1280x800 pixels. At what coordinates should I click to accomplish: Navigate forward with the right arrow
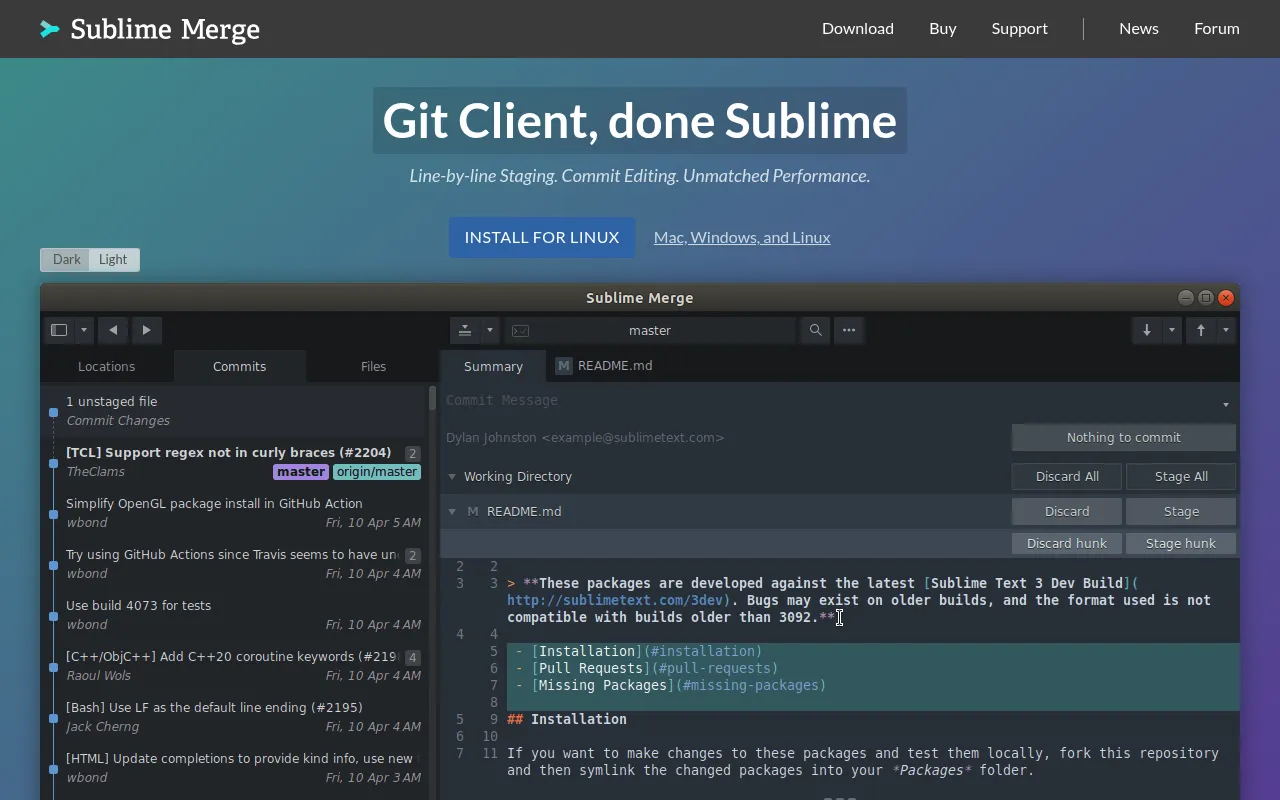pos(146,330)
